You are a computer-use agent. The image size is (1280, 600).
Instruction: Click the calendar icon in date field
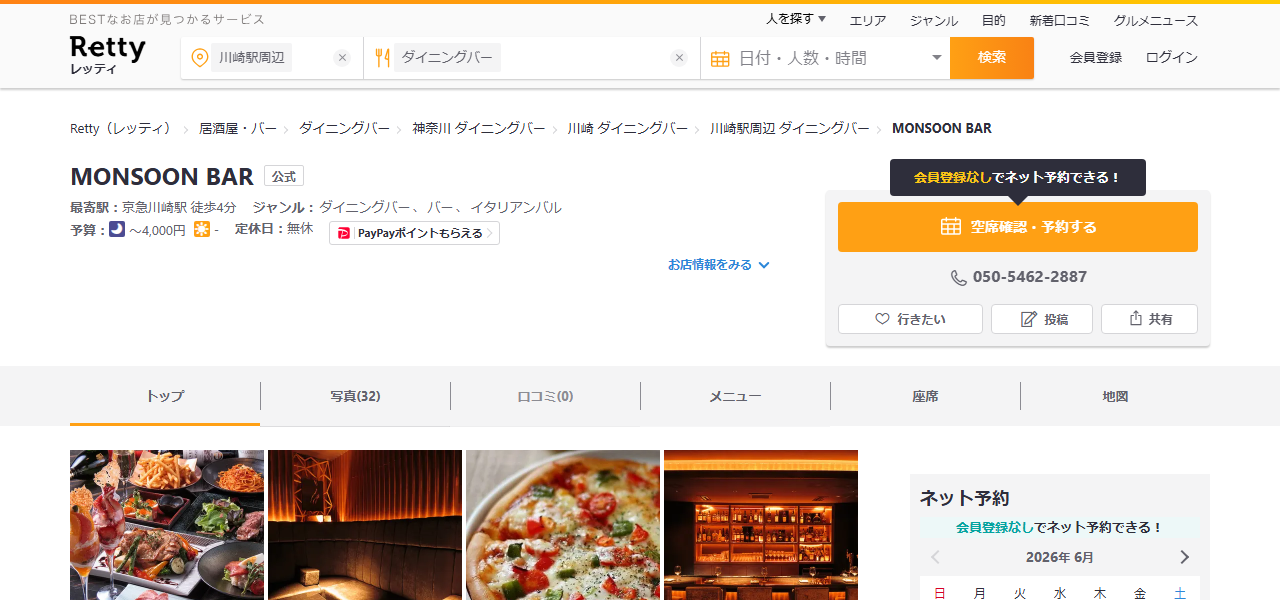[720, 58]
